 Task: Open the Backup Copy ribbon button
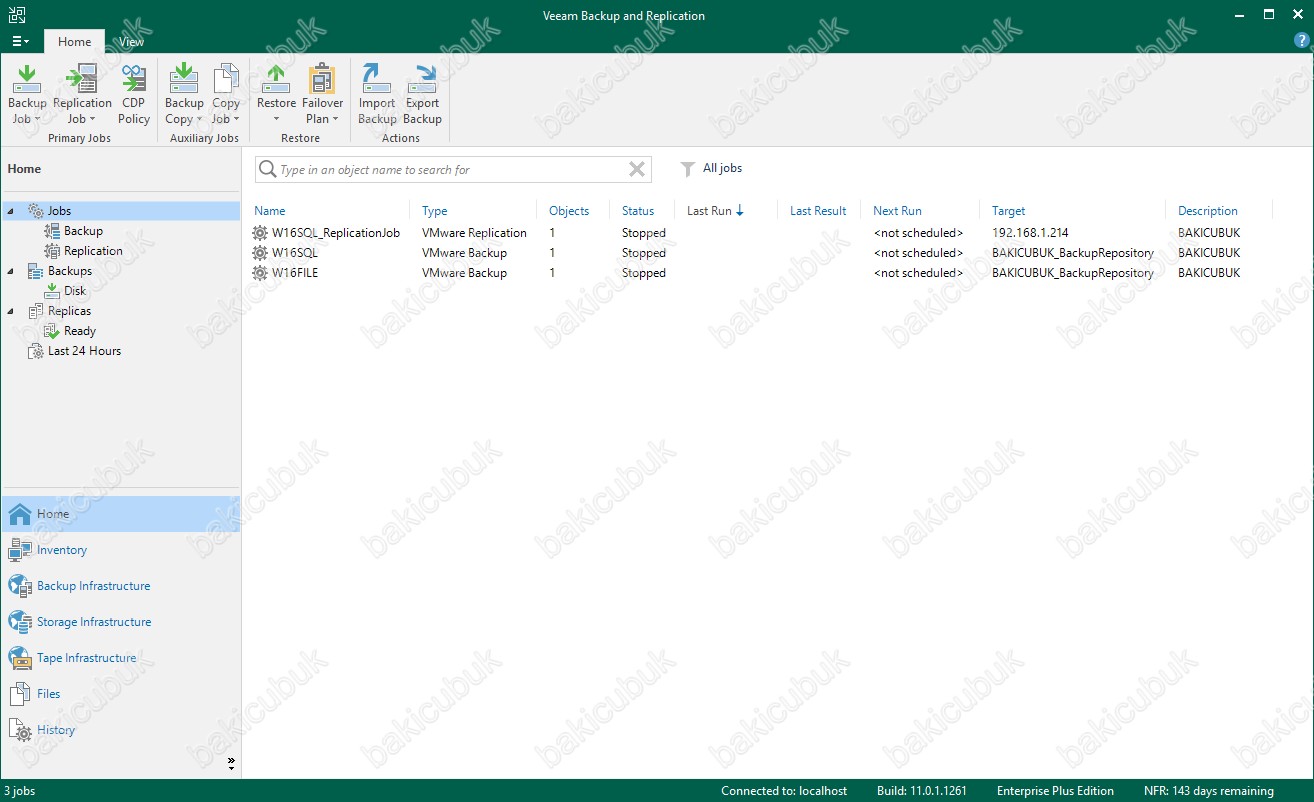point(184,95)
